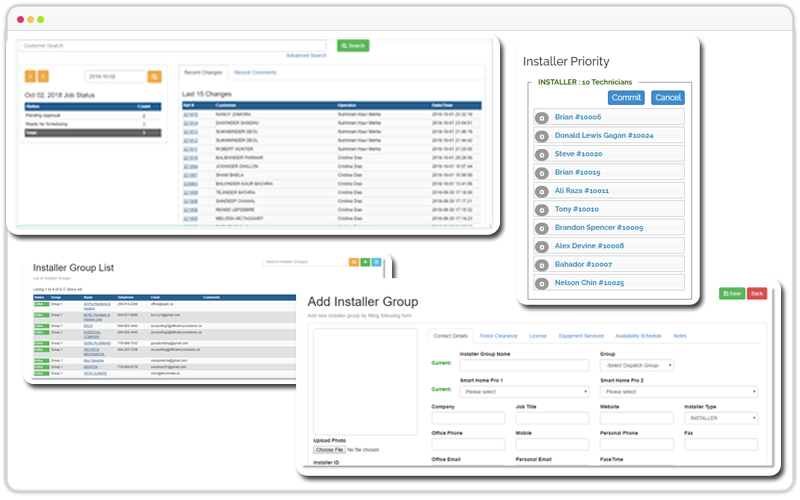Image resolution: width=800 pixels, height=500 pixels.
Task: Click the drag handle beside Tony #10010
Action: [x=542, y=209]
